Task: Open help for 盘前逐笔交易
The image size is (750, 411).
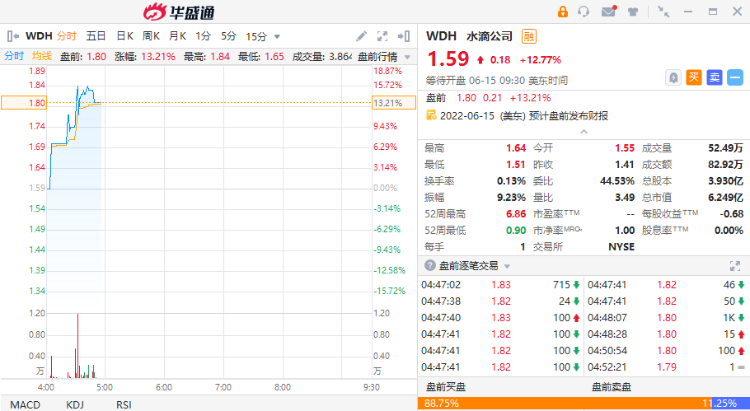Action: (430, 266)
